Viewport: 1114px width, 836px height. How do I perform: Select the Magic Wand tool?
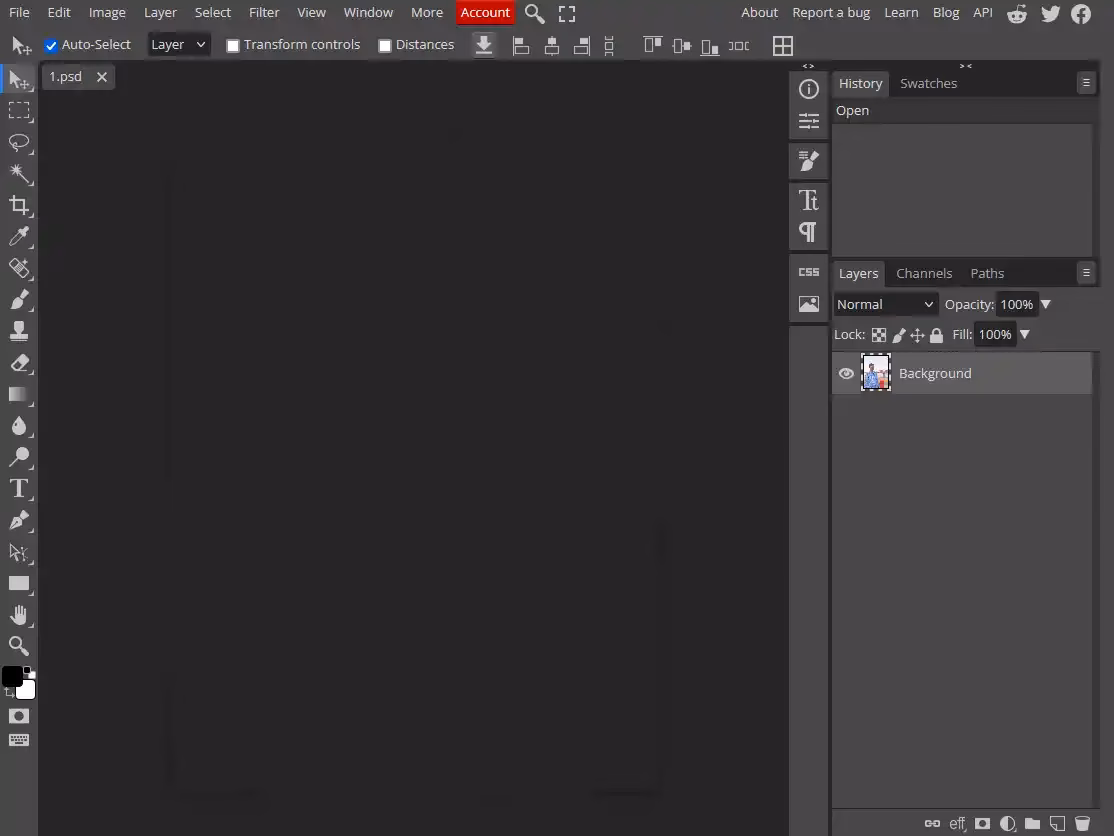click(x=20, y=174)
